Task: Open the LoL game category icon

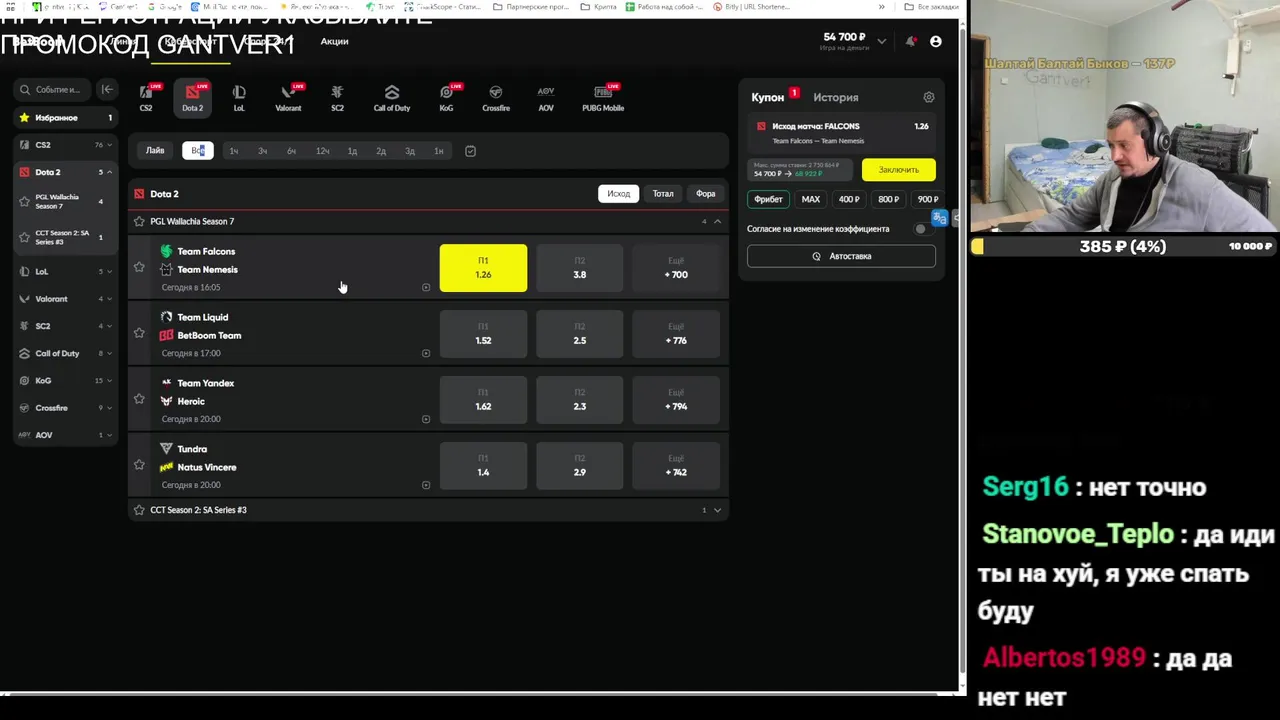Action: click(x=239, y=98)
